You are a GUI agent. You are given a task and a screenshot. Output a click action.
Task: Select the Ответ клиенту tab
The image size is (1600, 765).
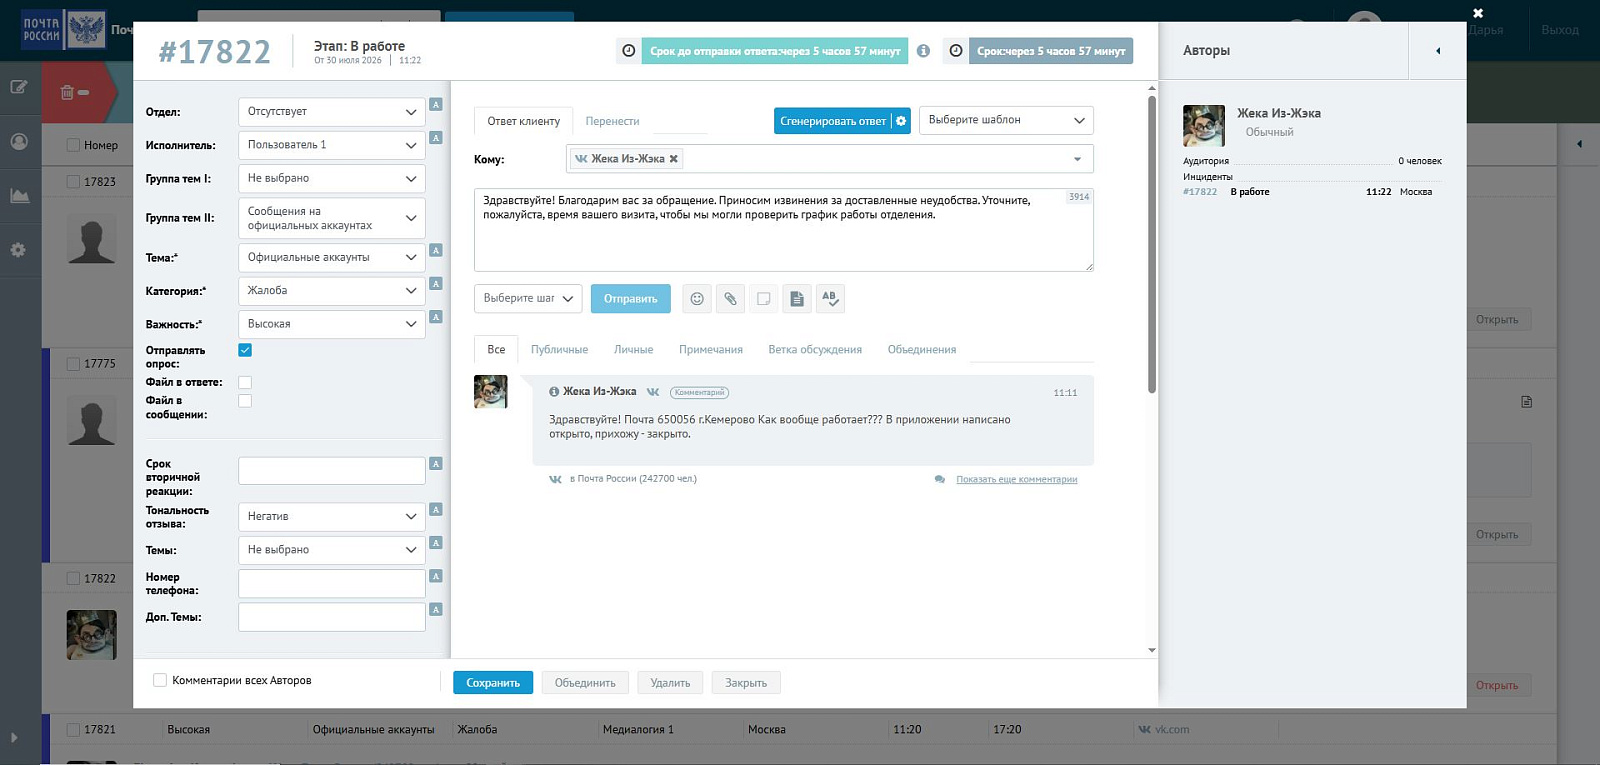point(524,121)
